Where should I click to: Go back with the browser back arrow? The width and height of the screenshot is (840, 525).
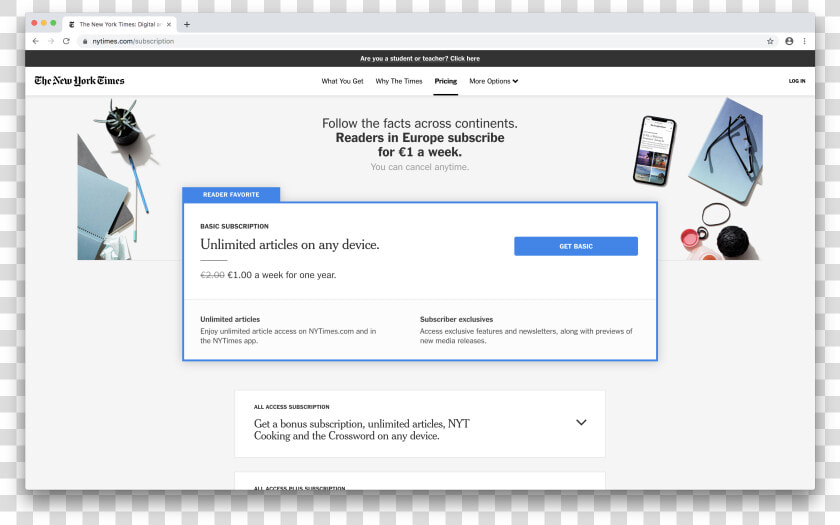pos(35,41)
